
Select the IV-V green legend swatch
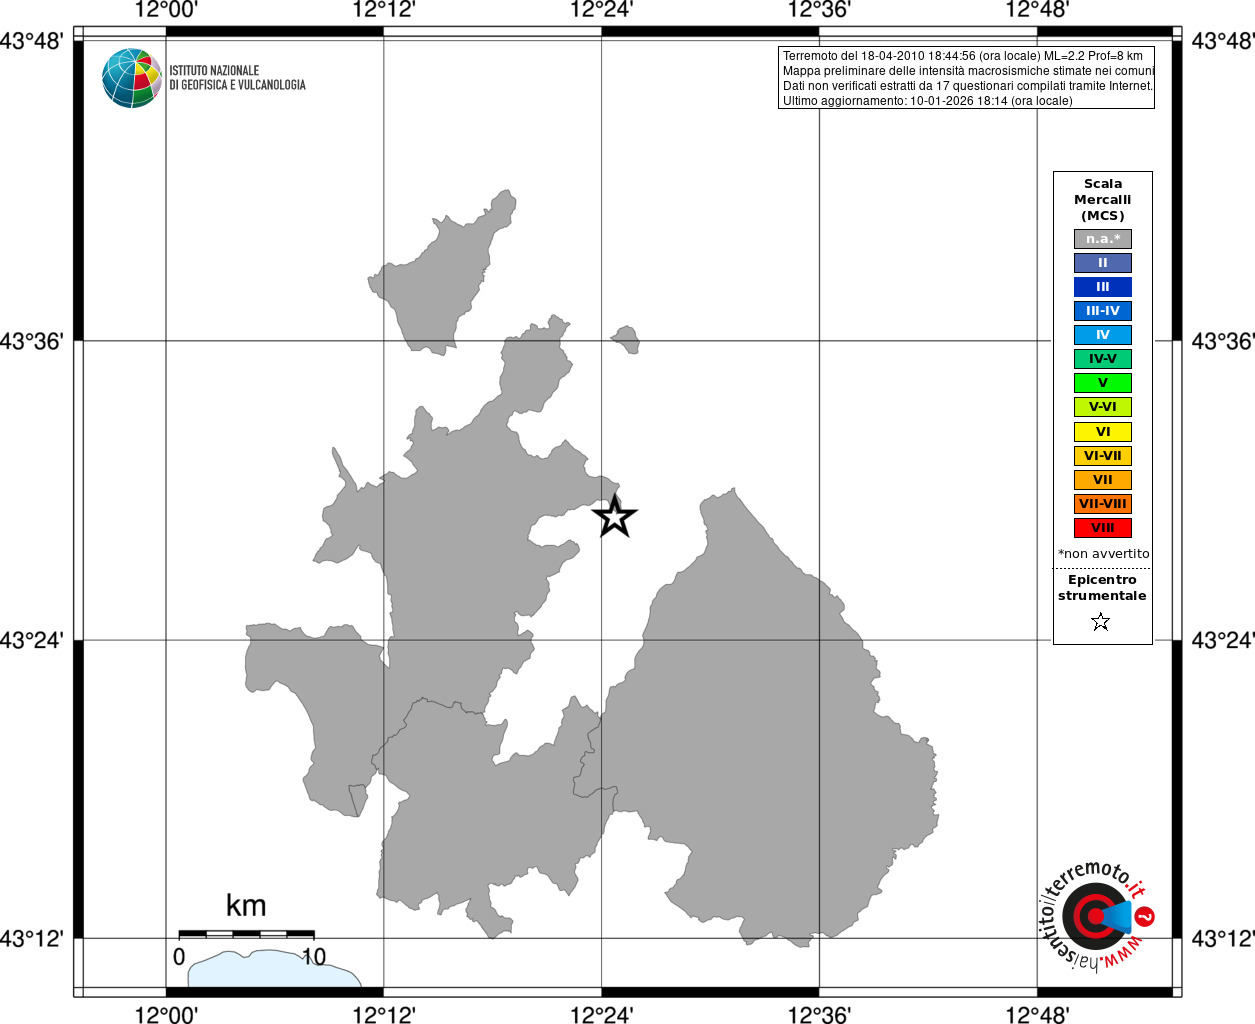coord(1103,359)
